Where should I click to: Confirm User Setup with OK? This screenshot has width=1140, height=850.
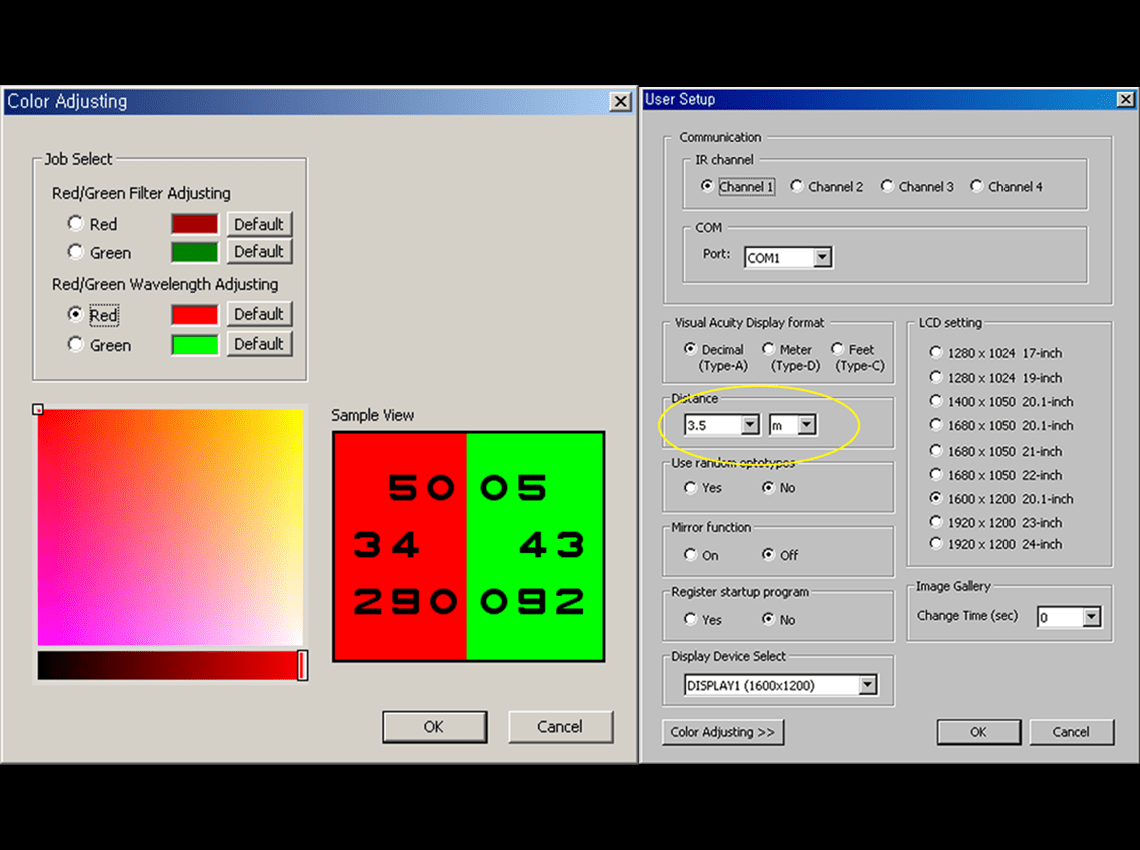(978, 731)
